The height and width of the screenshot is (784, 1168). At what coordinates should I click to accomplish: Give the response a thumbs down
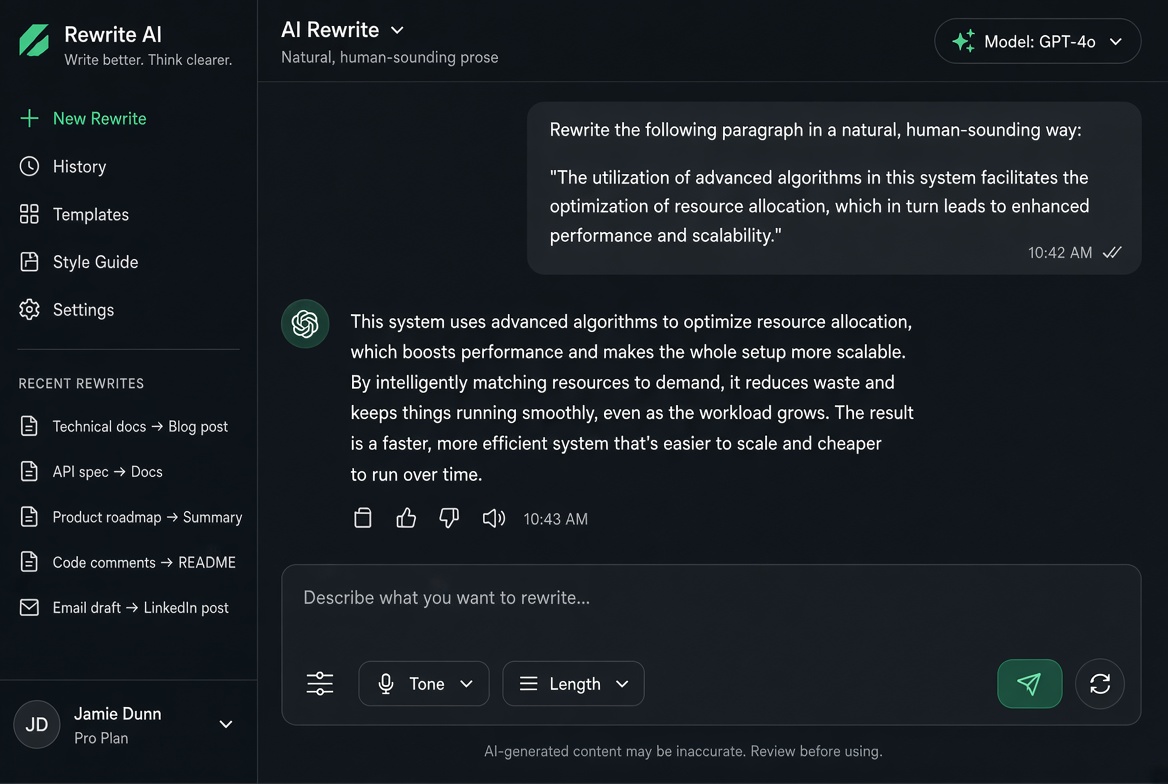pyautogui.click(x=449, y=518)
